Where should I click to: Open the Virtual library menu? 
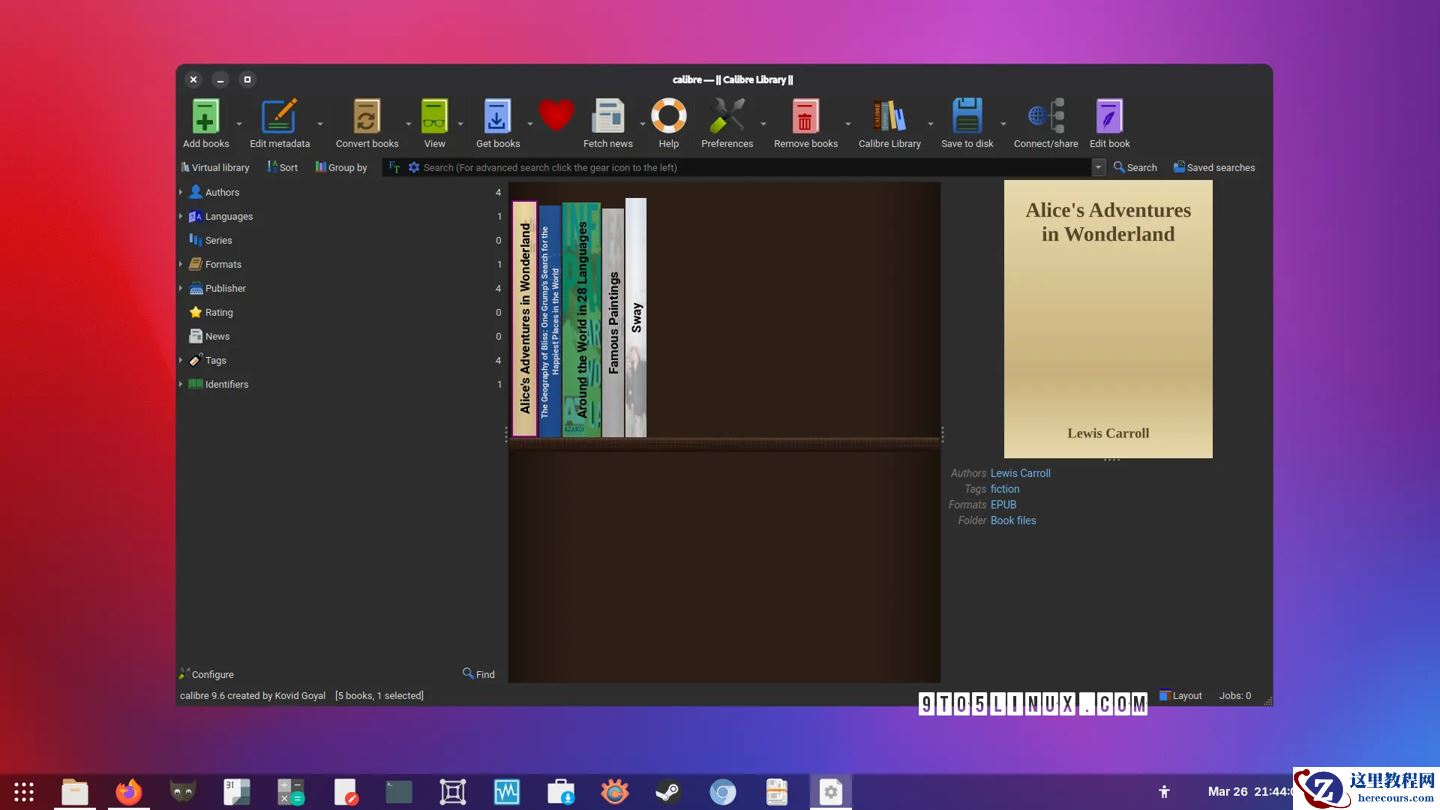[x=215, y=168]
